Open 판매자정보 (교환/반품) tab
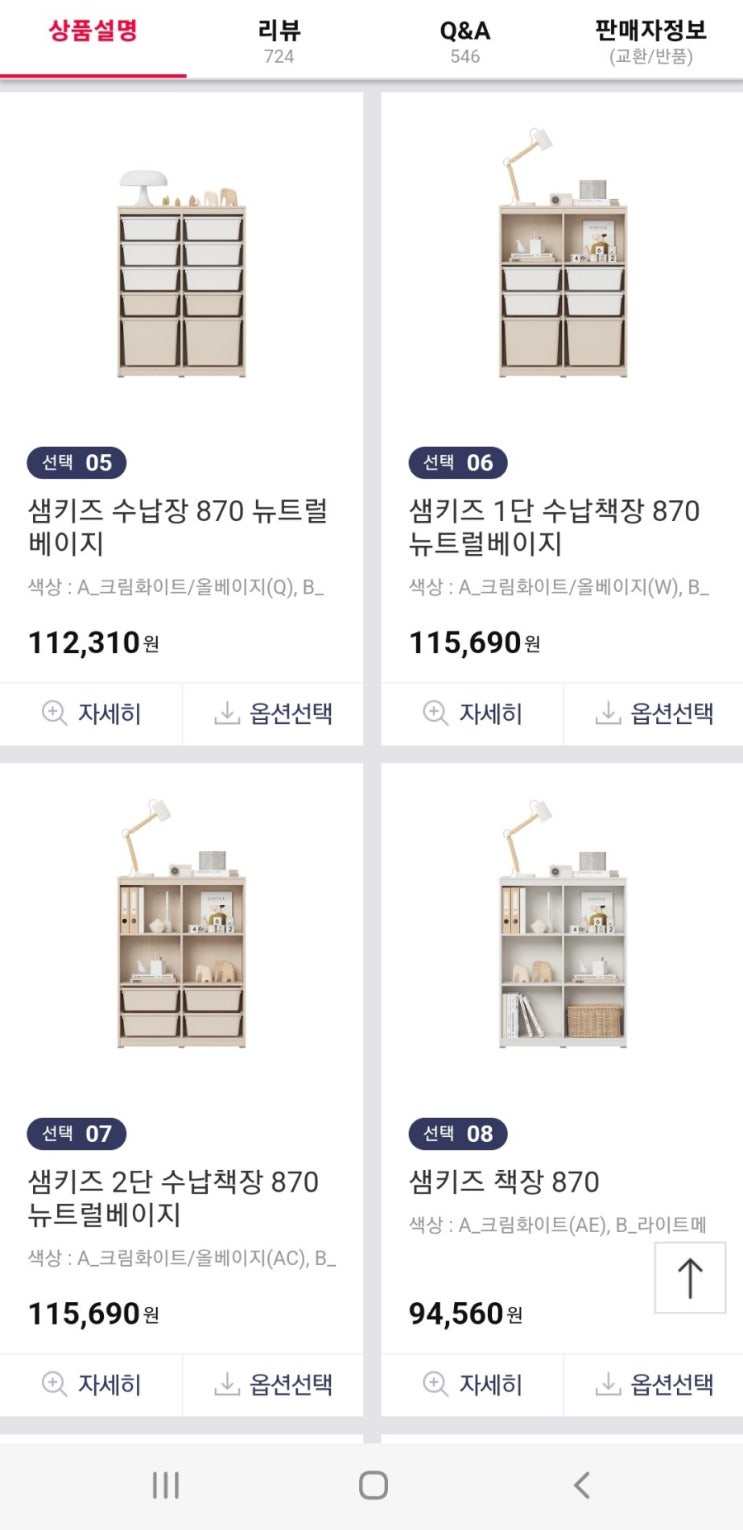743x1530 pixels. (650, 40)
